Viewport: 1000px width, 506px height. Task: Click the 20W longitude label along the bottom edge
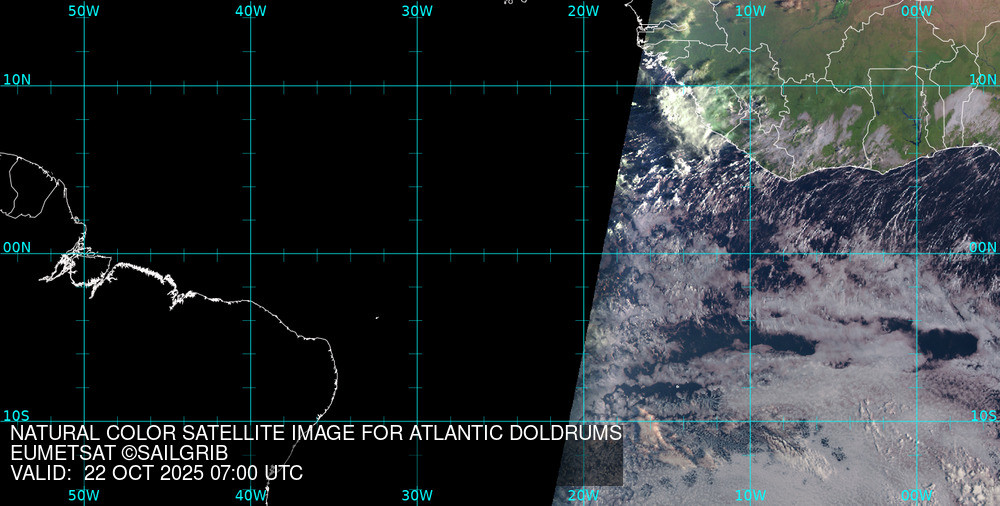[583, 495]
